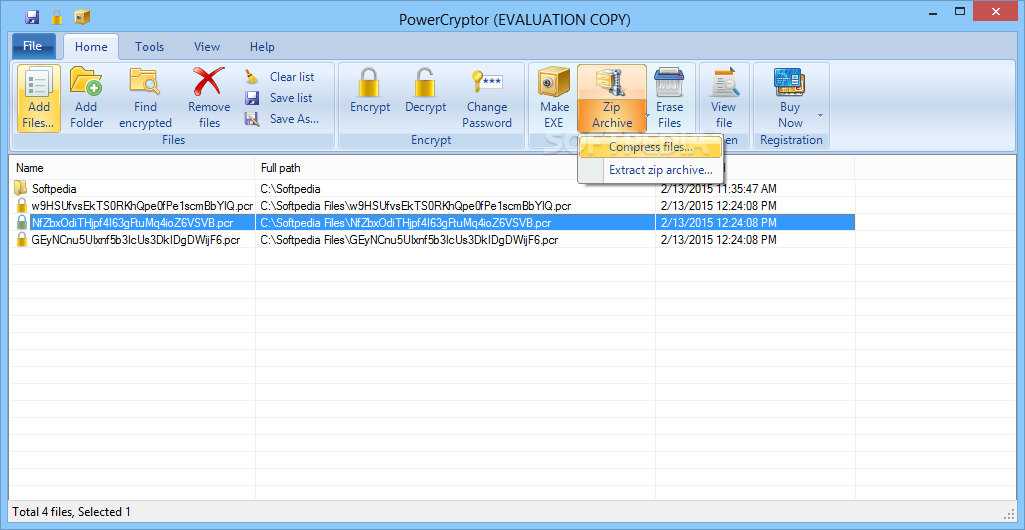The width and height of the screenshot is (1025, 530).
Task: Switch to the Home ribbon tab
Action: click(91, 46)
